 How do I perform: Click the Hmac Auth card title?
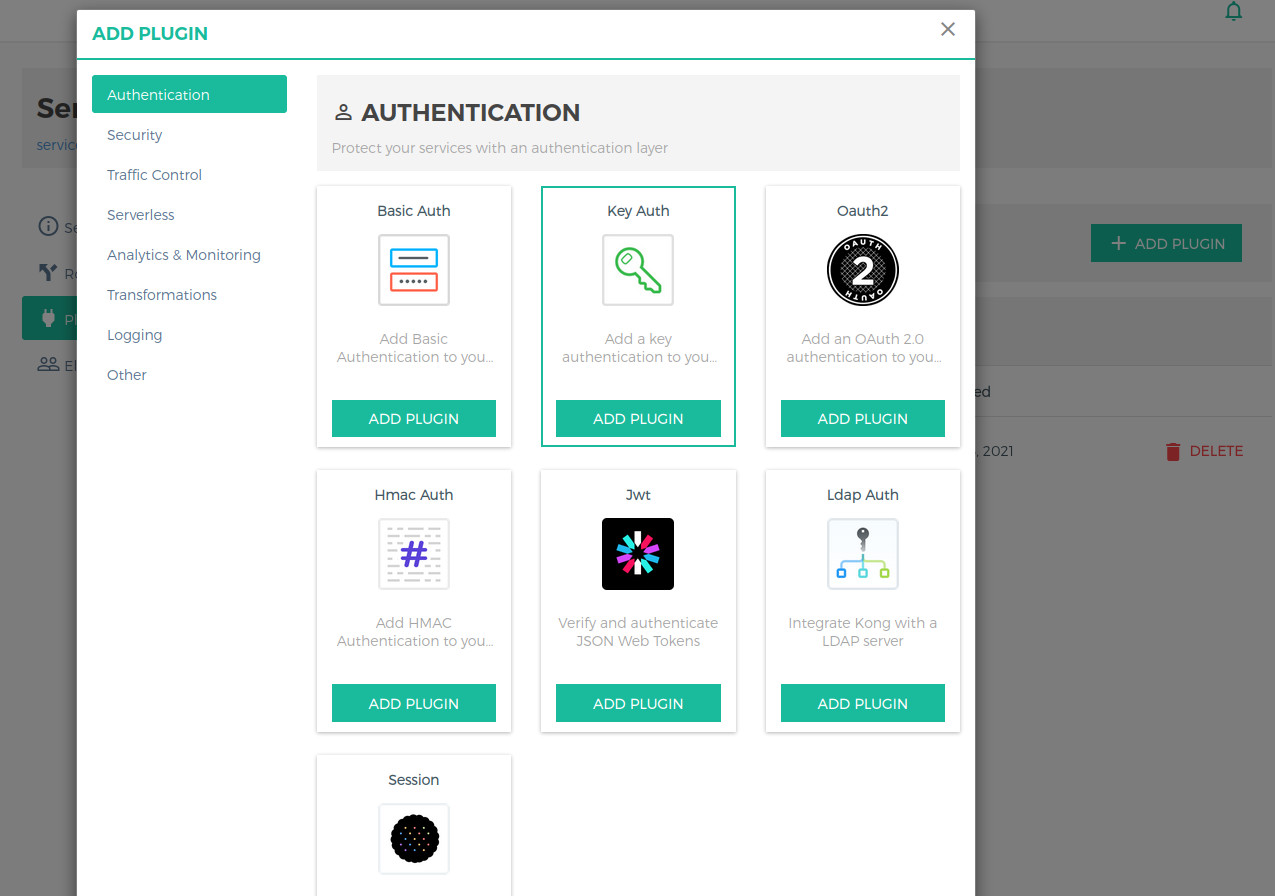point(414,495)
